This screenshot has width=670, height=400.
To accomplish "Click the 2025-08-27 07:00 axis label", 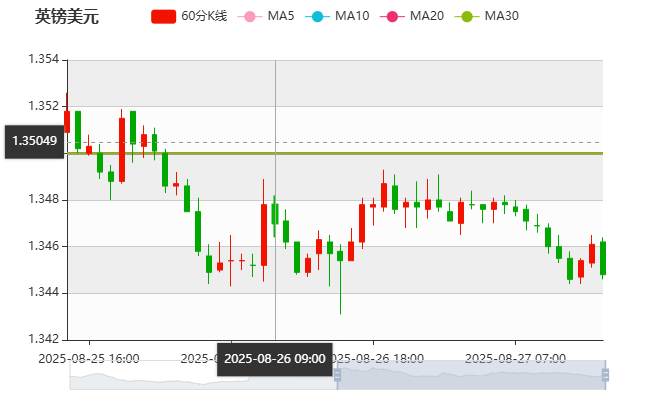I will point(515,359).
